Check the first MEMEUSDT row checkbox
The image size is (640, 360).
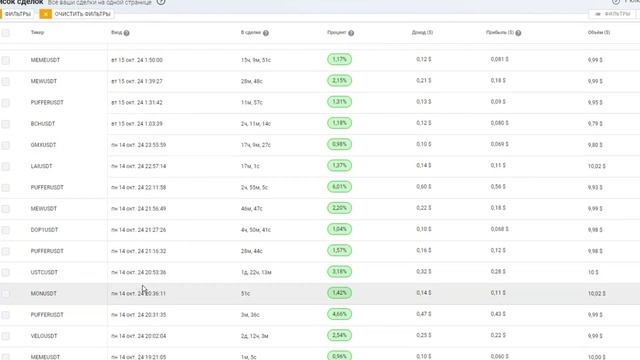[x=5, y=60]
